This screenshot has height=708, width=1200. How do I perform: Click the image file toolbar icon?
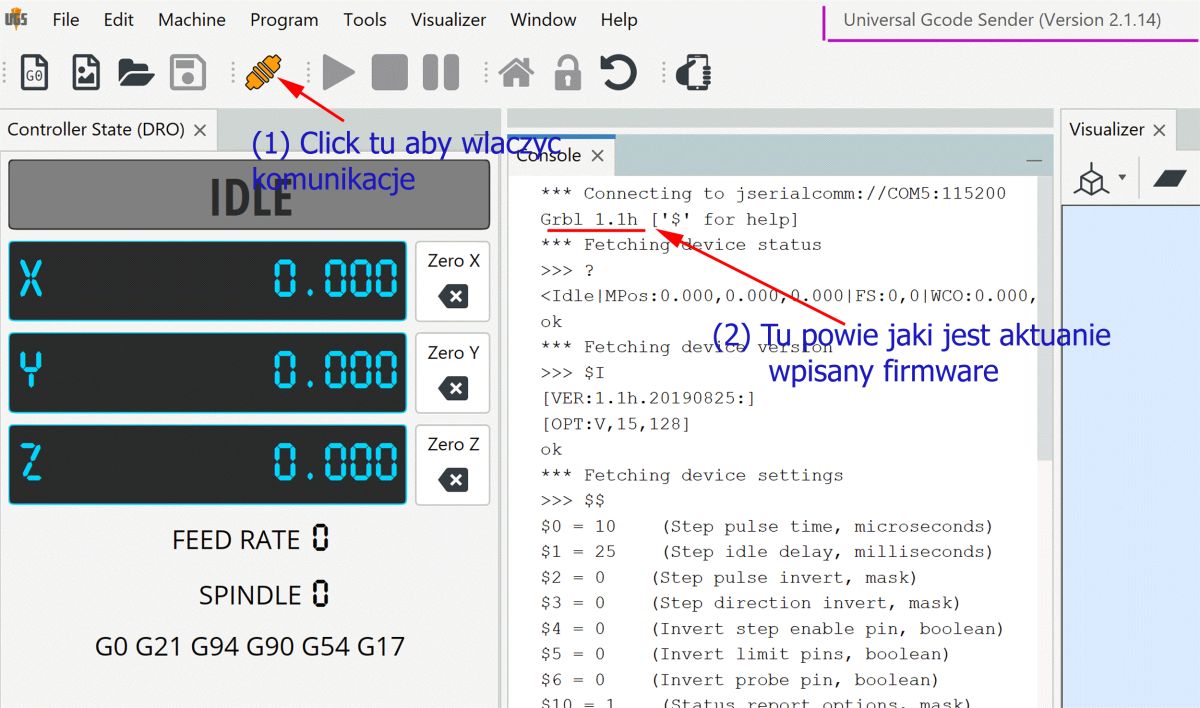[86, 73]
